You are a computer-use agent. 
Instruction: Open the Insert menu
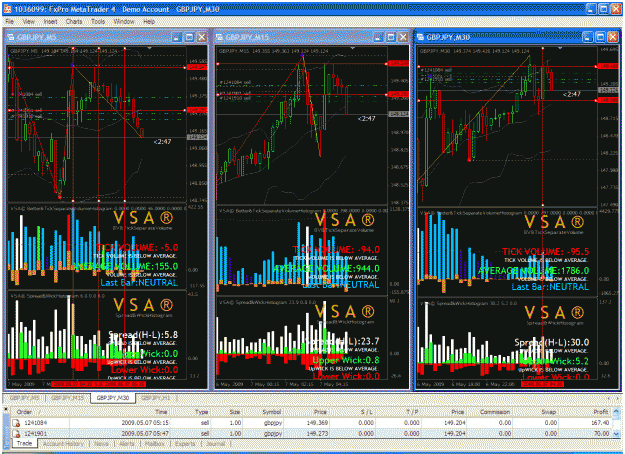point(50,22)
